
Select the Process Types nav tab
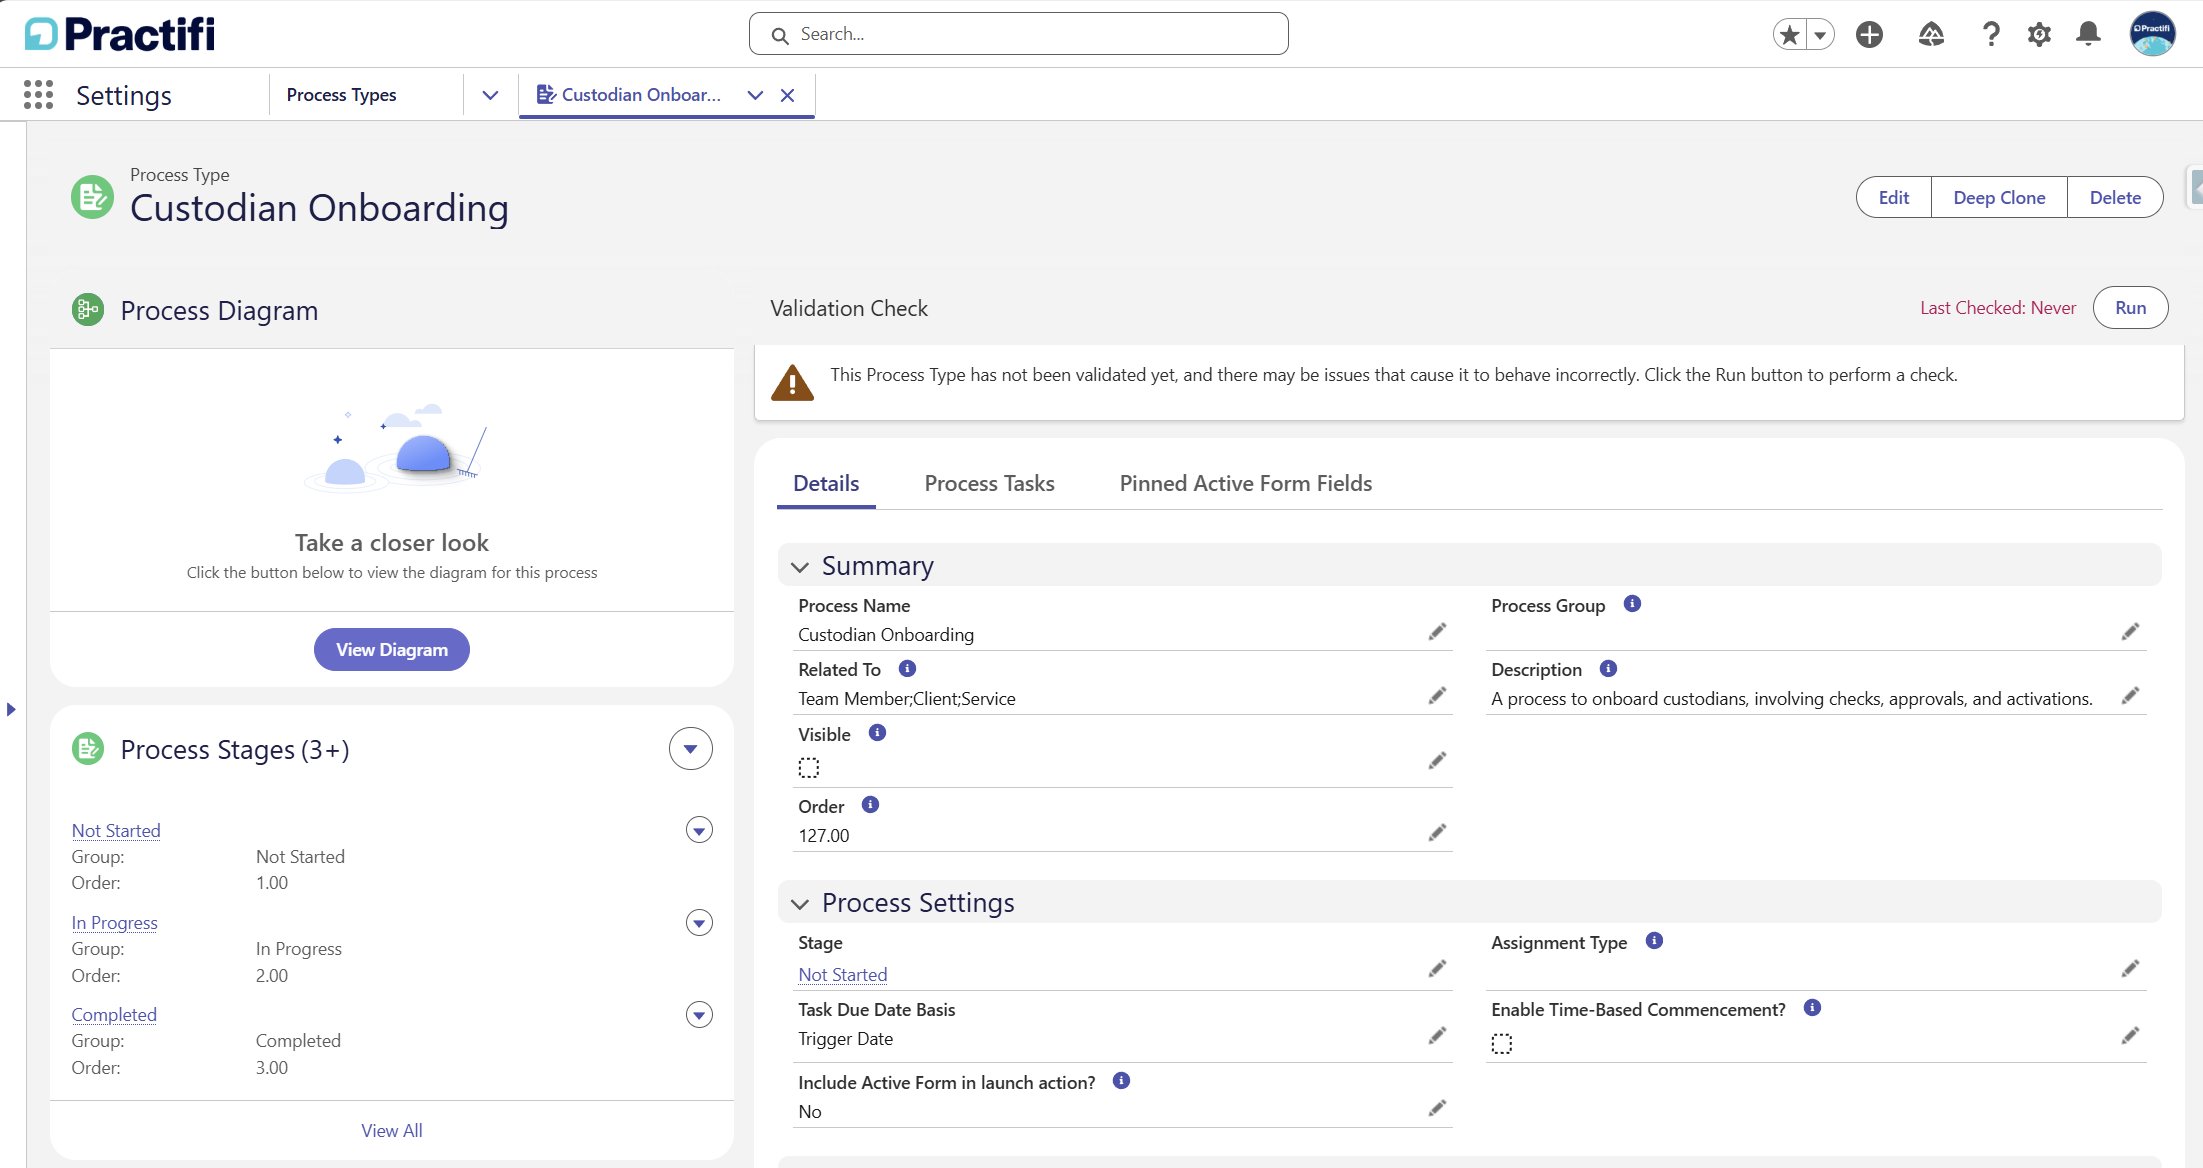coord(342,95)
